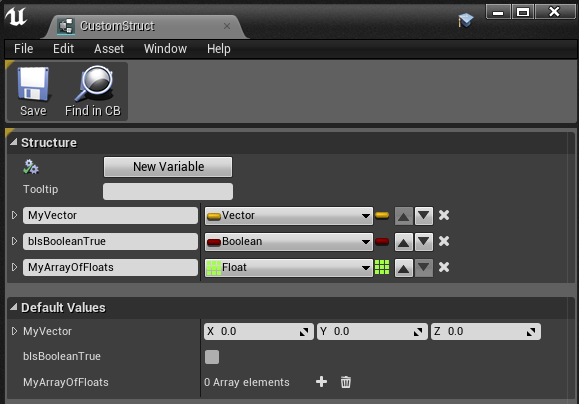
Task: Toggle bIsBooleanTrue default value checkbox
Action: click(x=212, y=357)
